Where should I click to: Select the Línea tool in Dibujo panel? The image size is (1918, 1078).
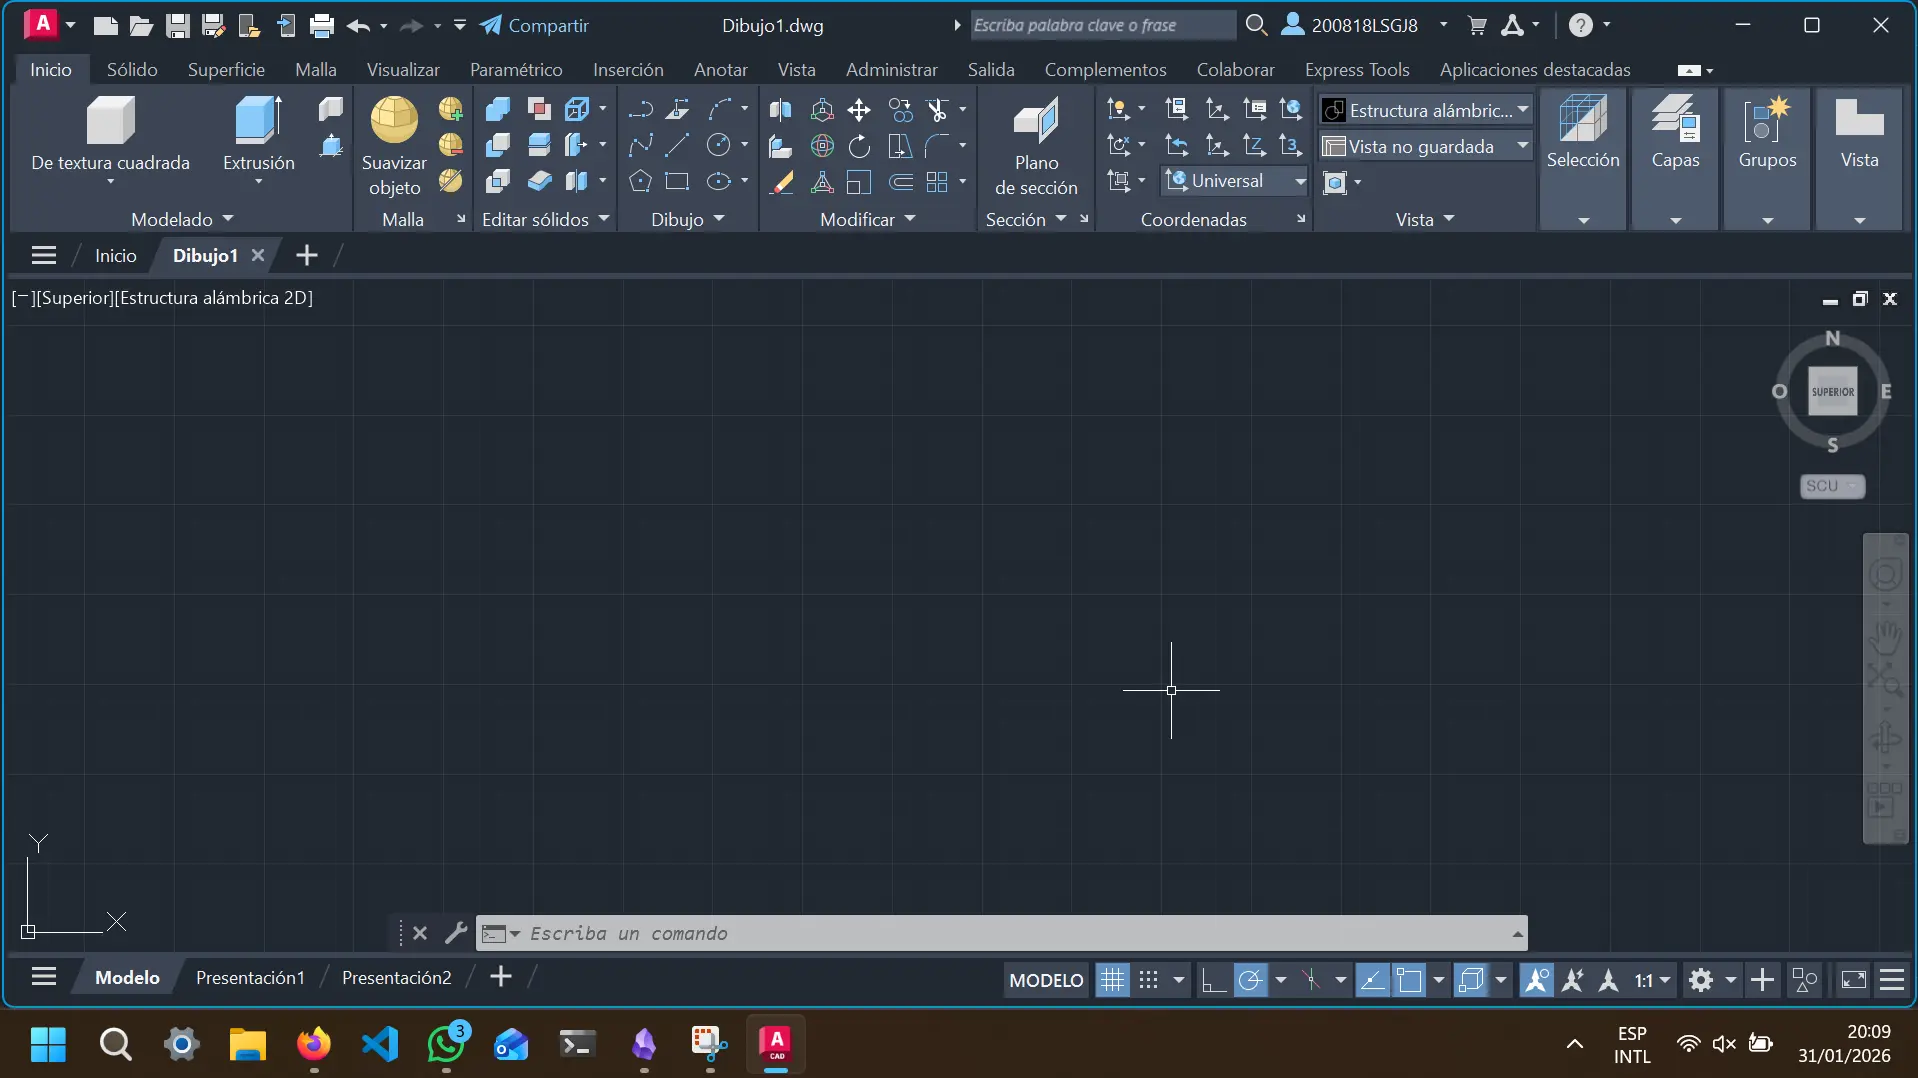pyautogui.click(x=679, y=144)
